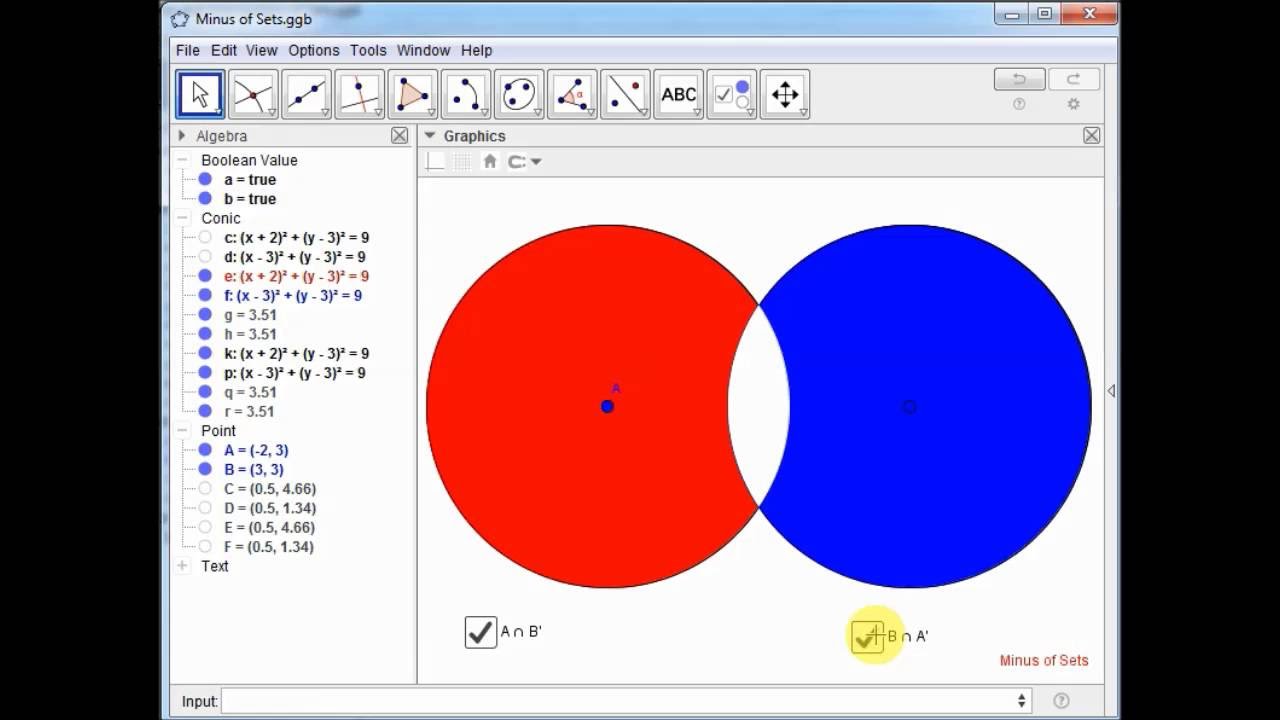Close the Algebra view panel

click(x=399, y=135)
